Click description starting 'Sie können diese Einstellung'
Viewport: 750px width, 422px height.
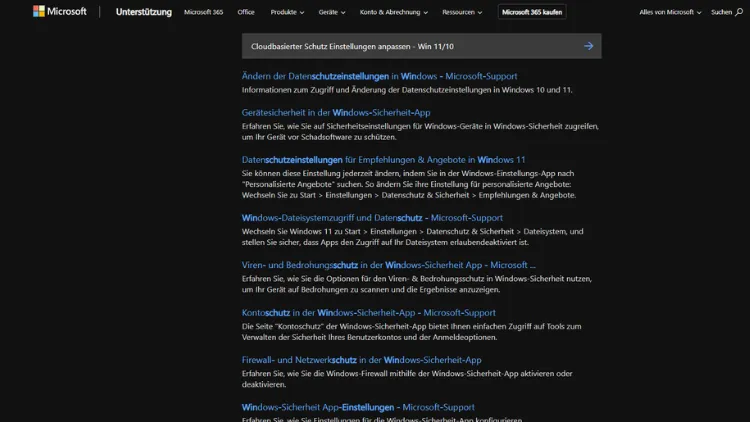pyautogui.click(x=409, y=184)
